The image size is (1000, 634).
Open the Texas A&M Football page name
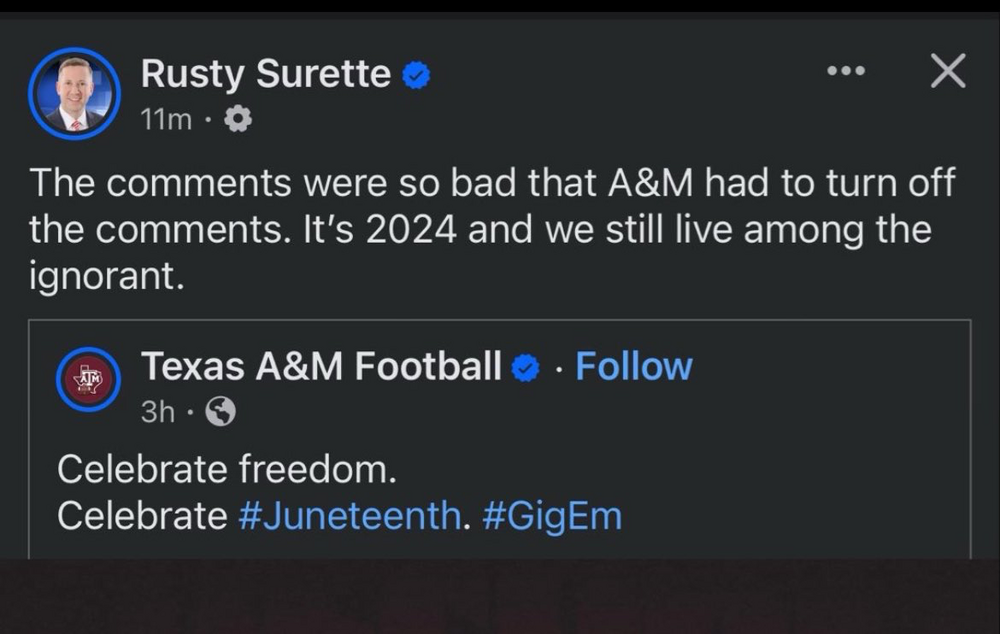(321, 367)
